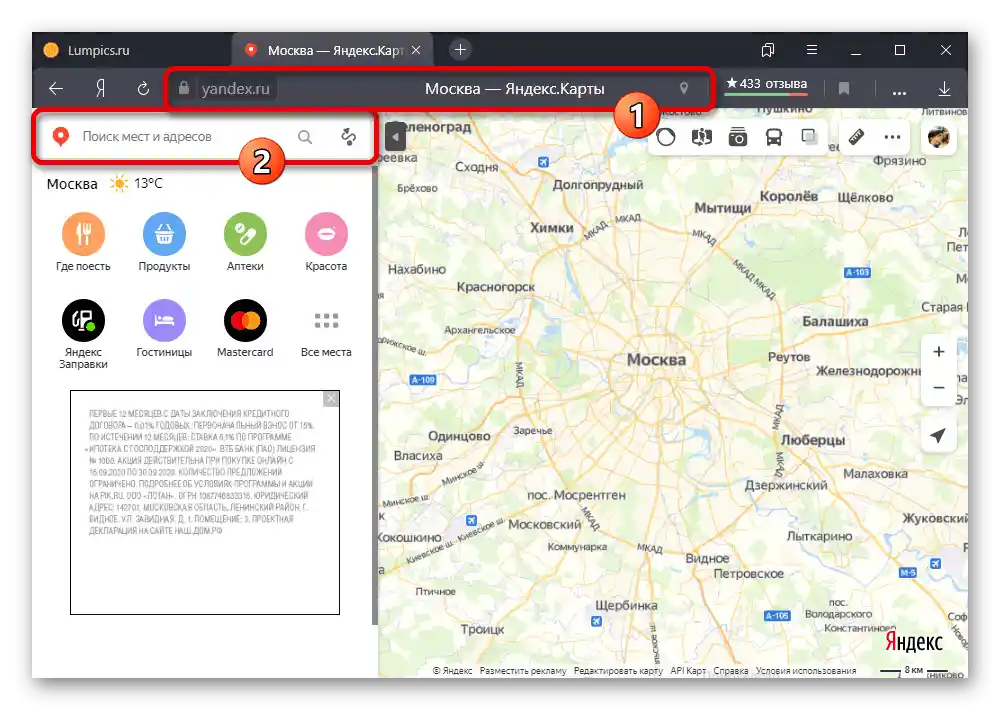1000x710 pixels.
Task: Click the Красногорск label on the map
Action: tap(496, 287)
